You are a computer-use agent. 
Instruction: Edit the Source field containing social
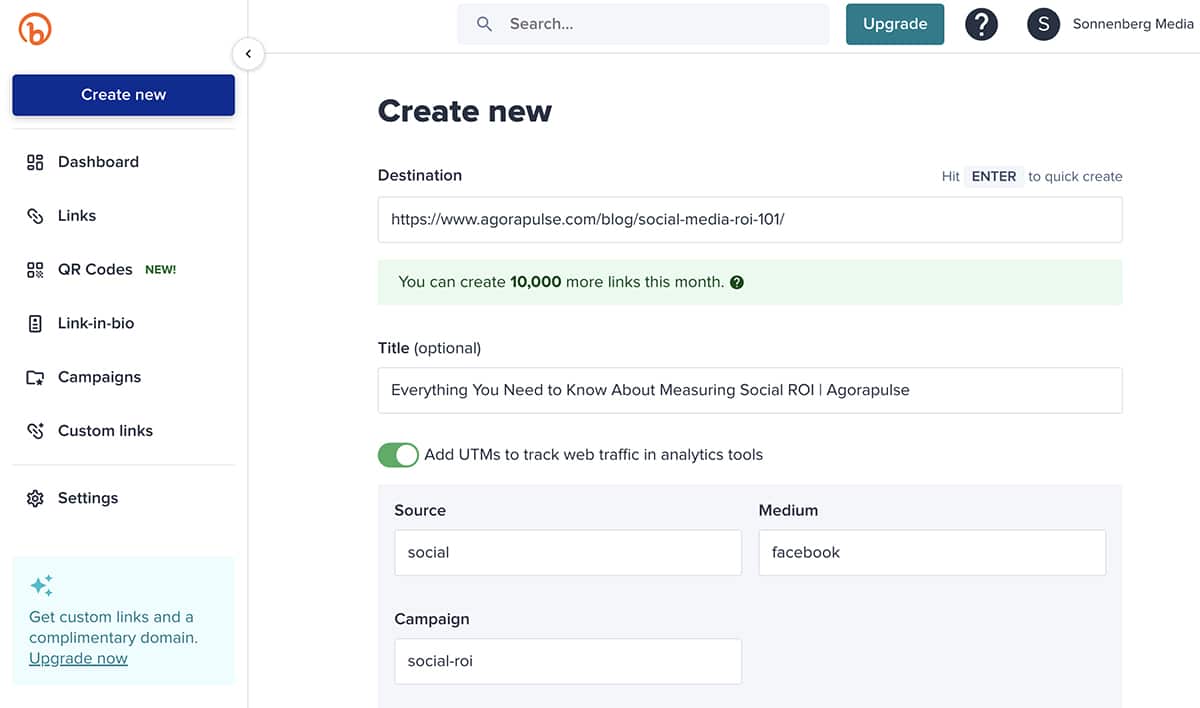568,552
